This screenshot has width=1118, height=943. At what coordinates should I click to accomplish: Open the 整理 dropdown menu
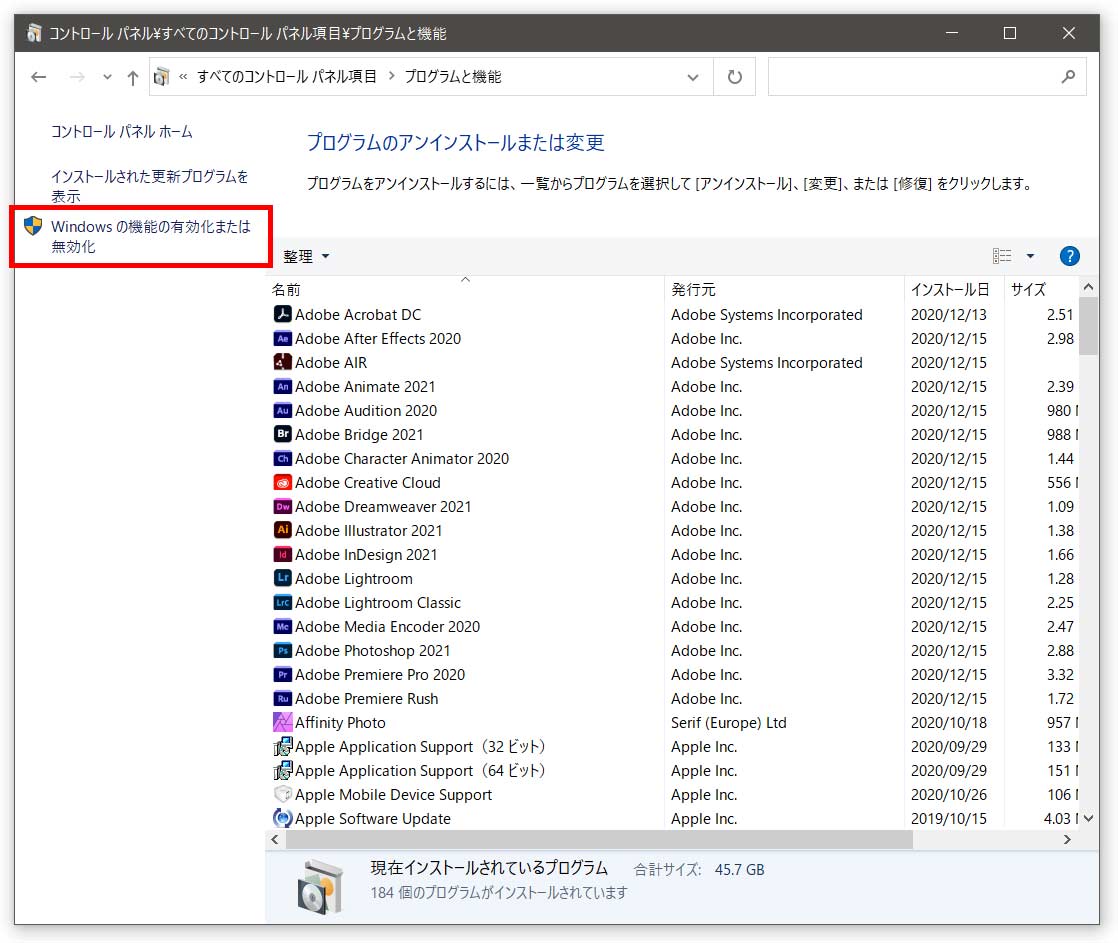(x=307, y=256)
